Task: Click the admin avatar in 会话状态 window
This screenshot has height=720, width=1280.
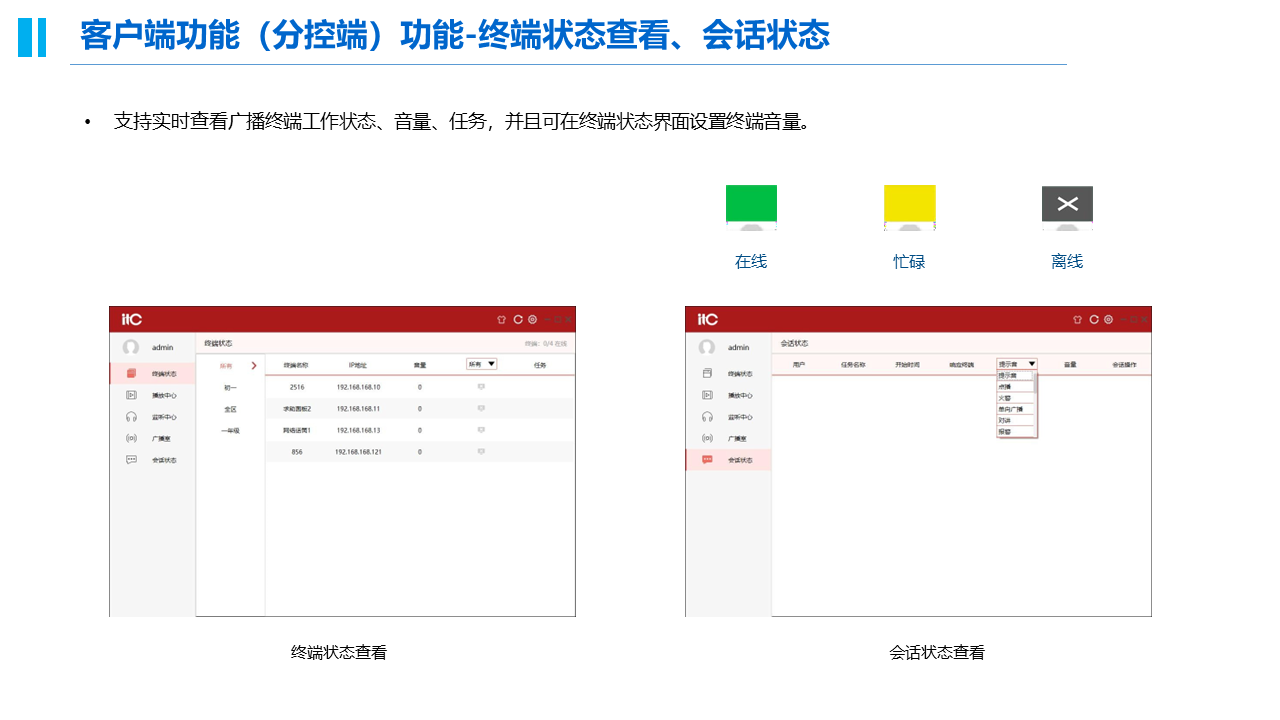Action: 707,347
